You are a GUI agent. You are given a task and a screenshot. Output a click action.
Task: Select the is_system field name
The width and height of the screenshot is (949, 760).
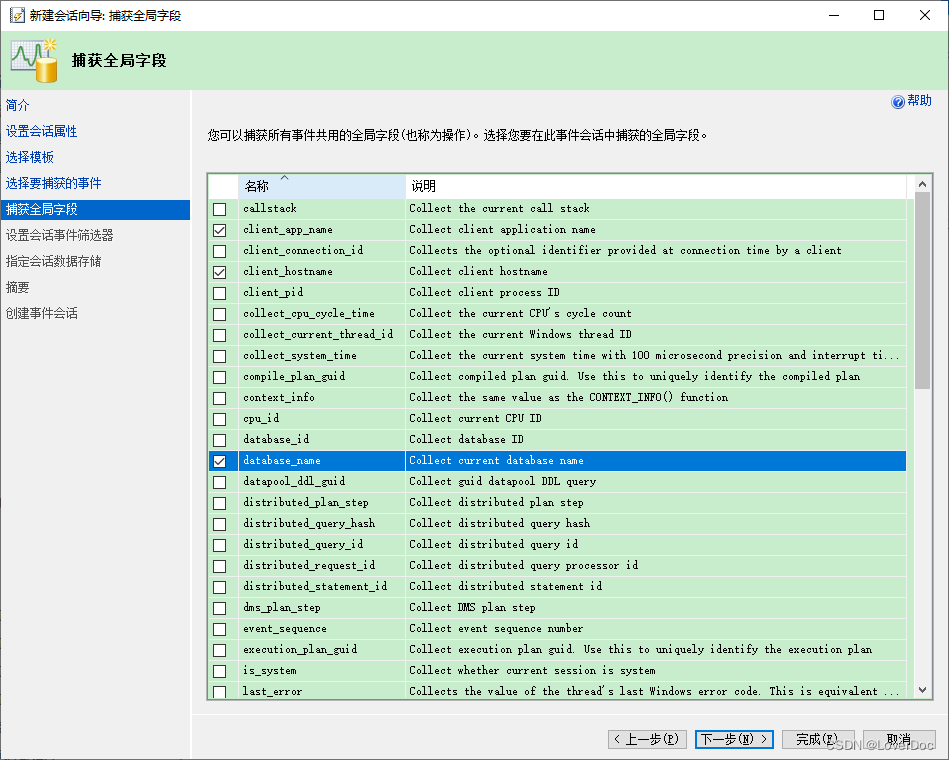point(270,670)
